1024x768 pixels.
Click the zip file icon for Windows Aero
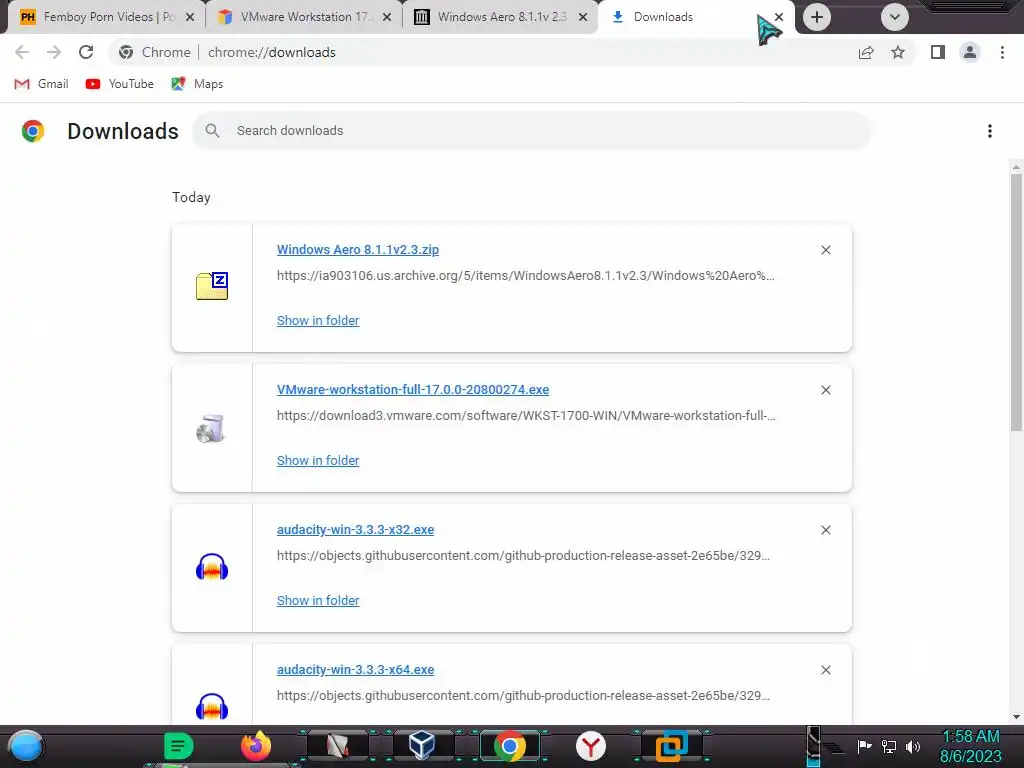tap(212, 286)
